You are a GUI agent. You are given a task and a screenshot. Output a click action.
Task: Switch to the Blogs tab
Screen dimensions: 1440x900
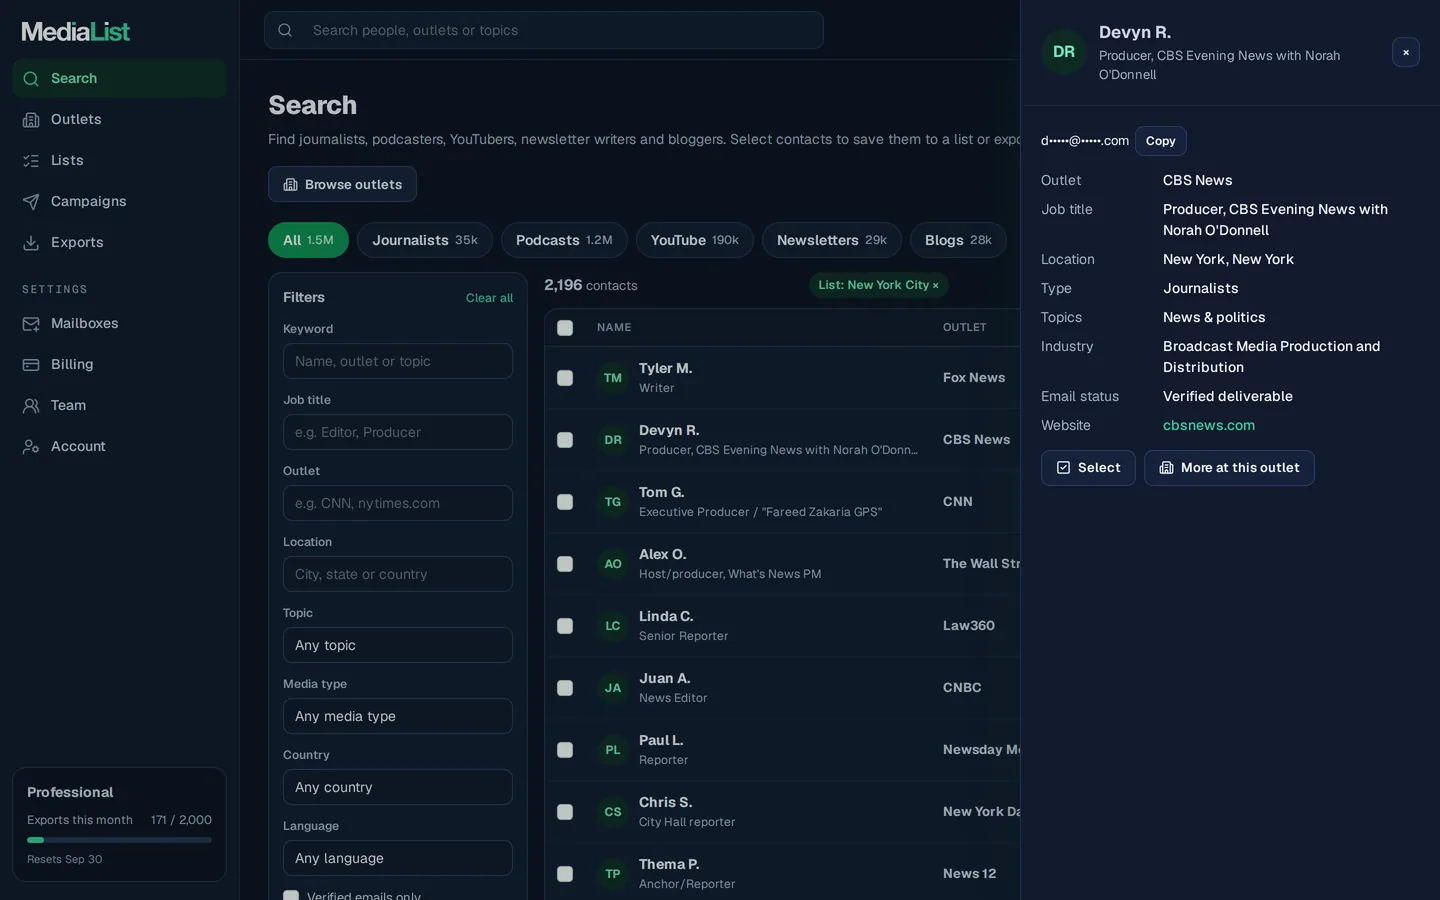point(958,240)
